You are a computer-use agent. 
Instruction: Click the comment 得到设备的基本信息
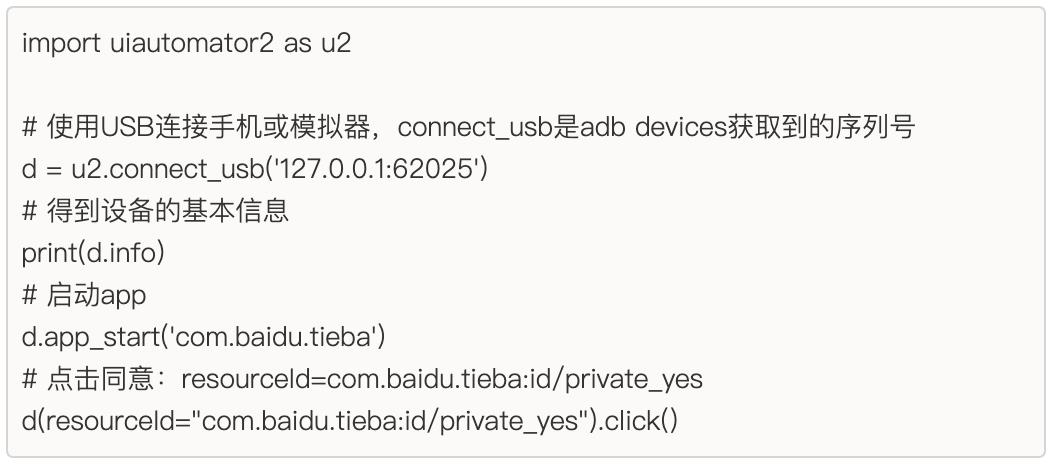pos(156,211)
